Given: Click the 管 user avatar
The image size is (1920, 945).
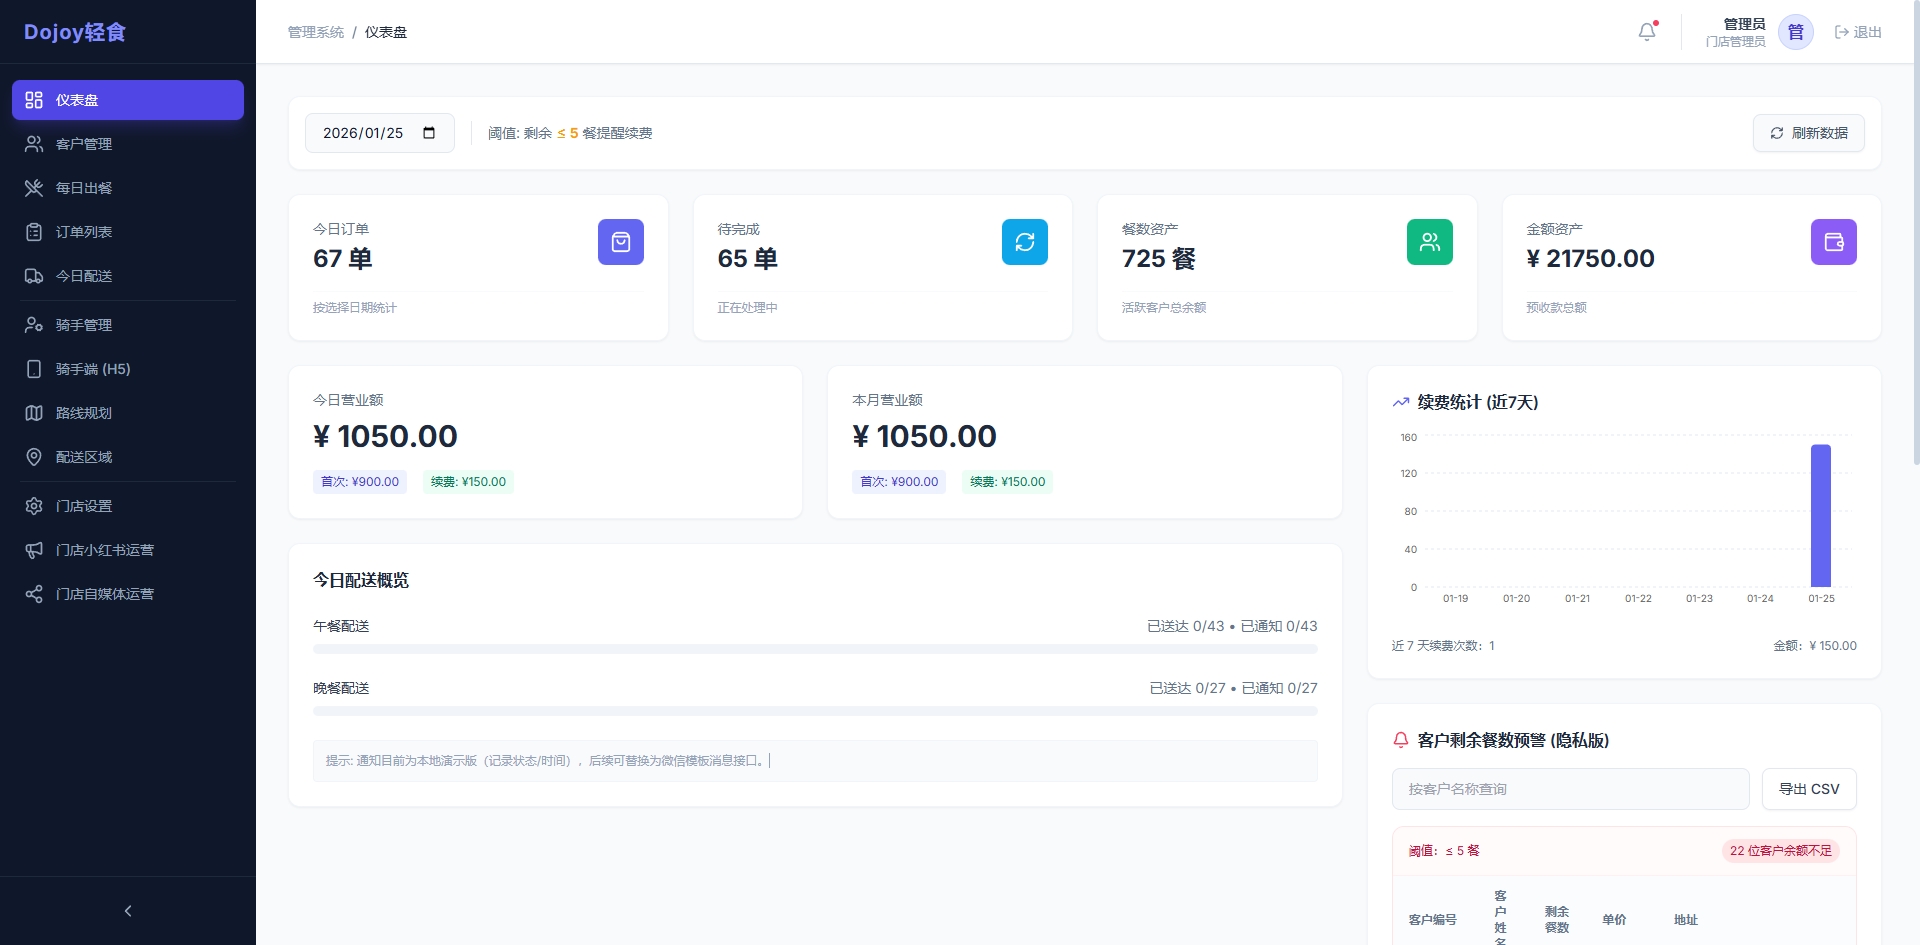Looking at the screenshot, I should coord(1795,32).
